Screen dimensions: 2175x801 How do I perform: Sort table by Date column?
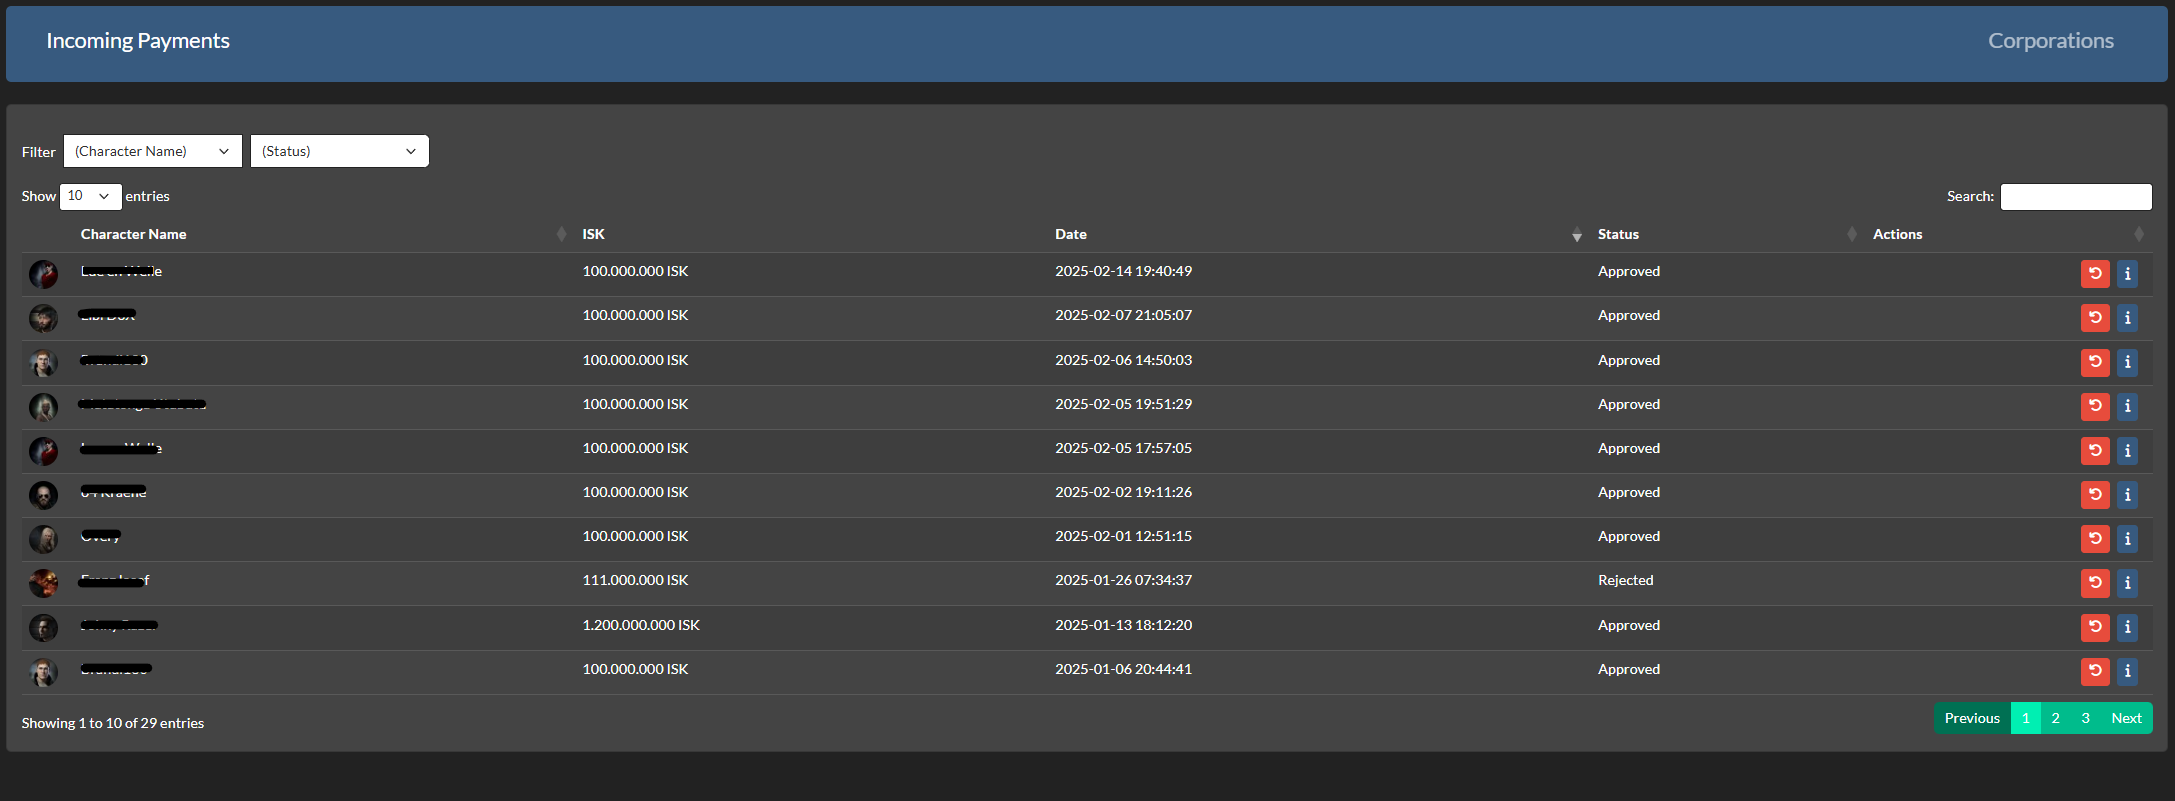tap(1318, 234)
